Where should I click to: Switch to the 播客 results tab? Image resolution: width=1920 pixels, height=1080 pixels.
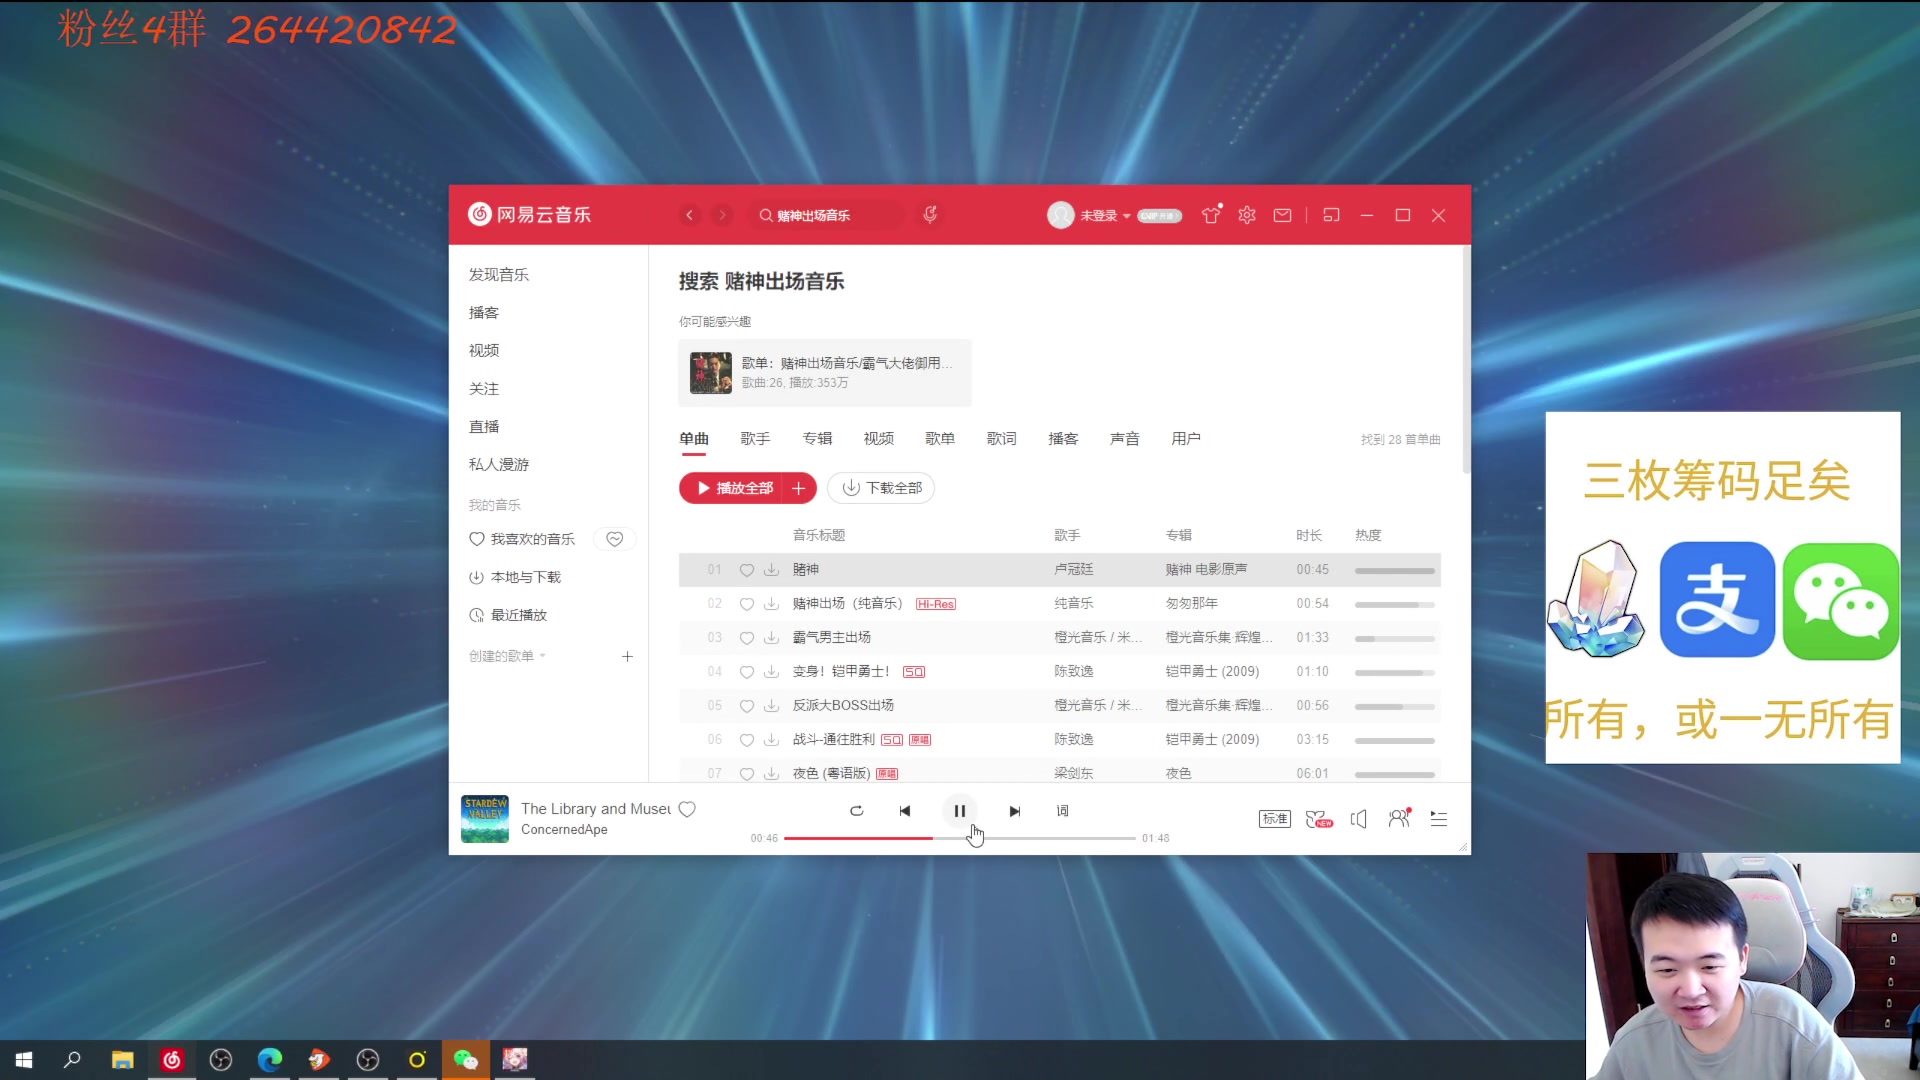(x=1063, y=439)
